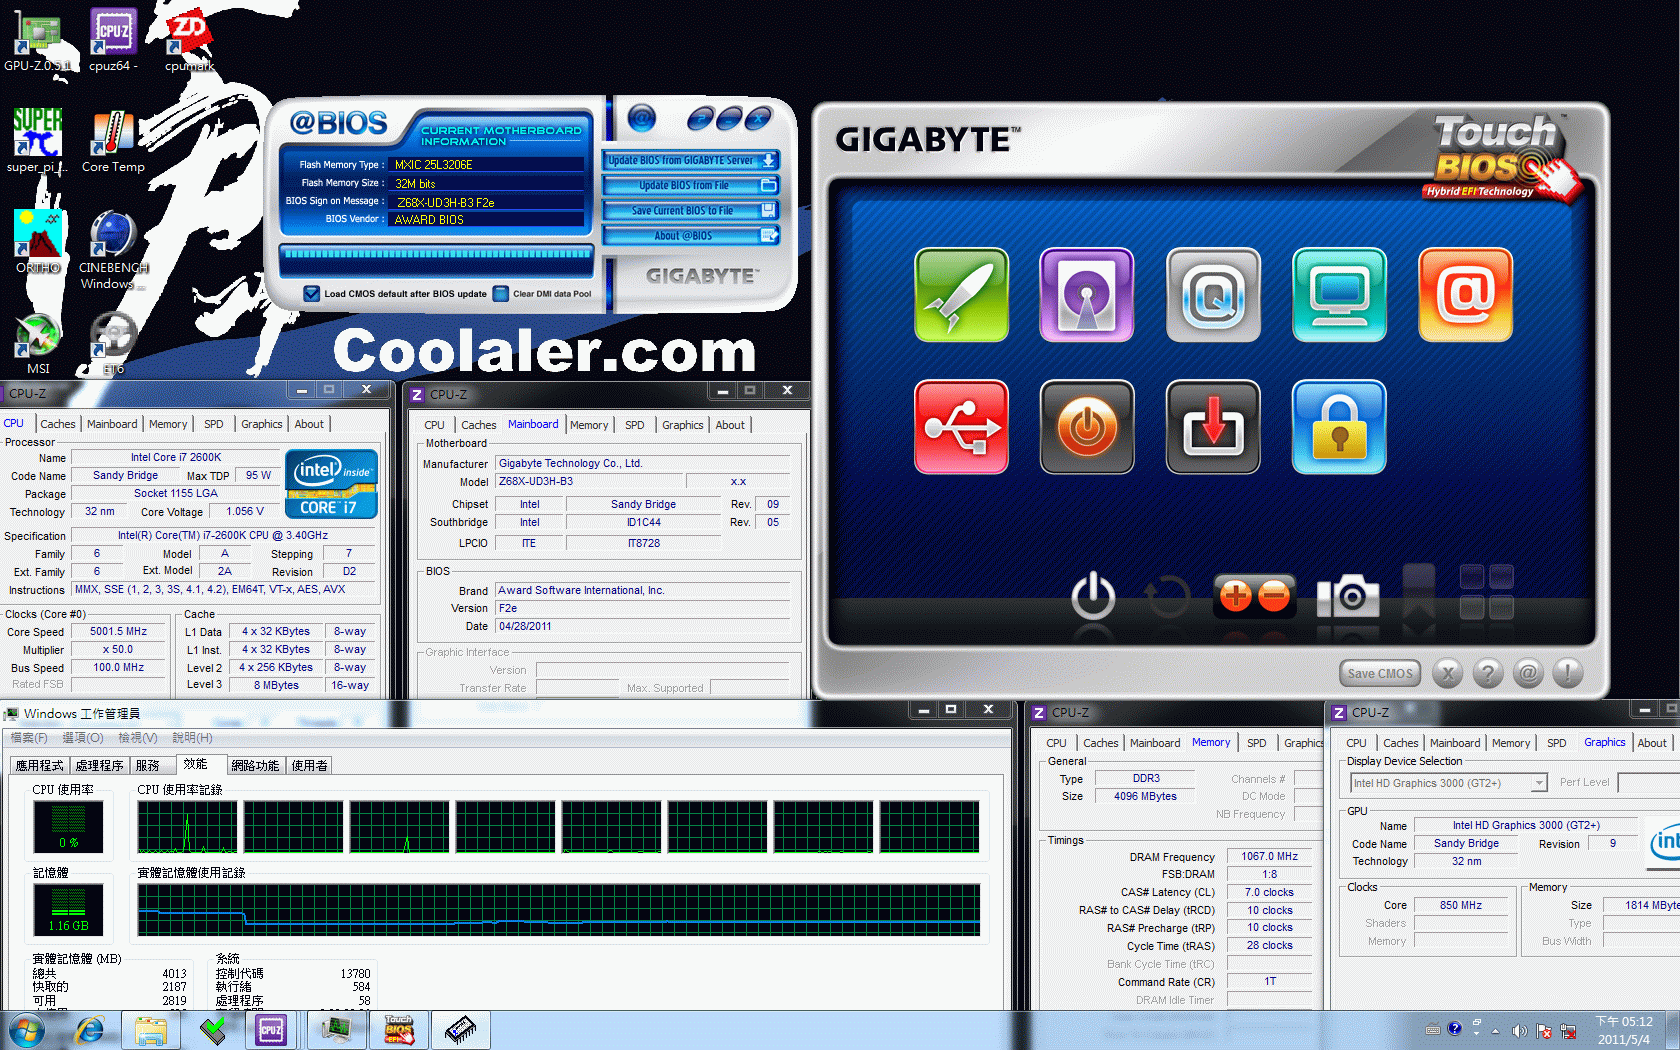
Task: Click the round exclamation button in Touch BIOS
Action: coord(1568,673)
